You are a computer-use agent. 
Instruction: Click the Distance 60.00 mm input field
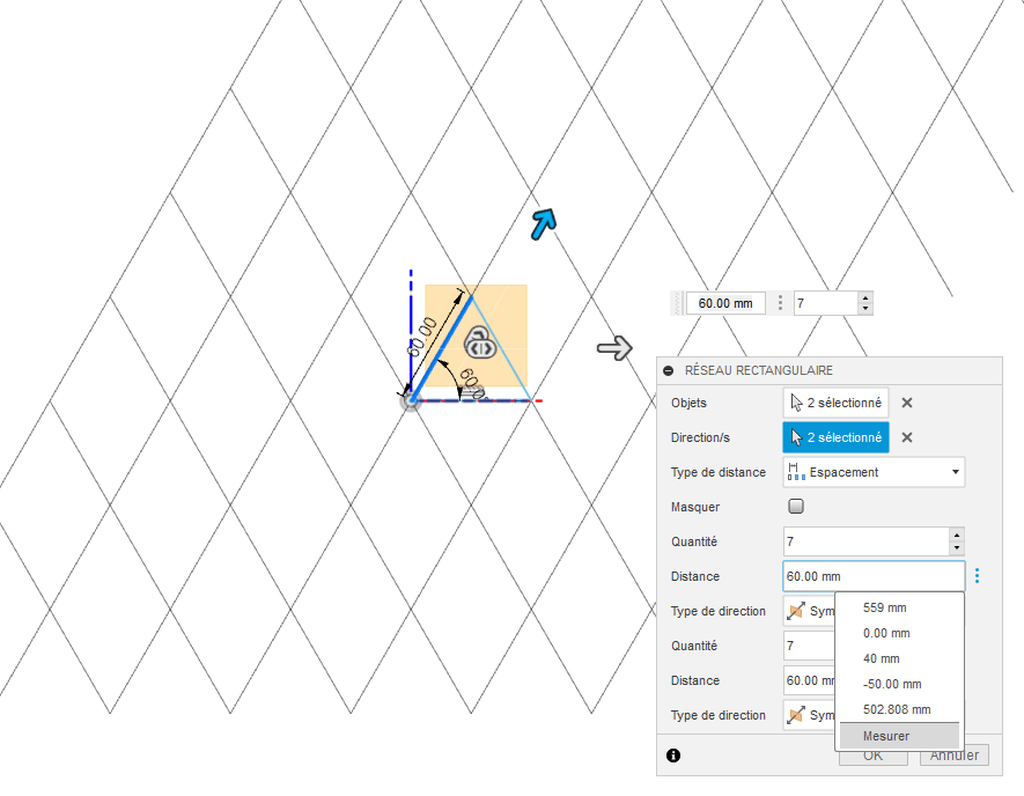tap(872, 576)
